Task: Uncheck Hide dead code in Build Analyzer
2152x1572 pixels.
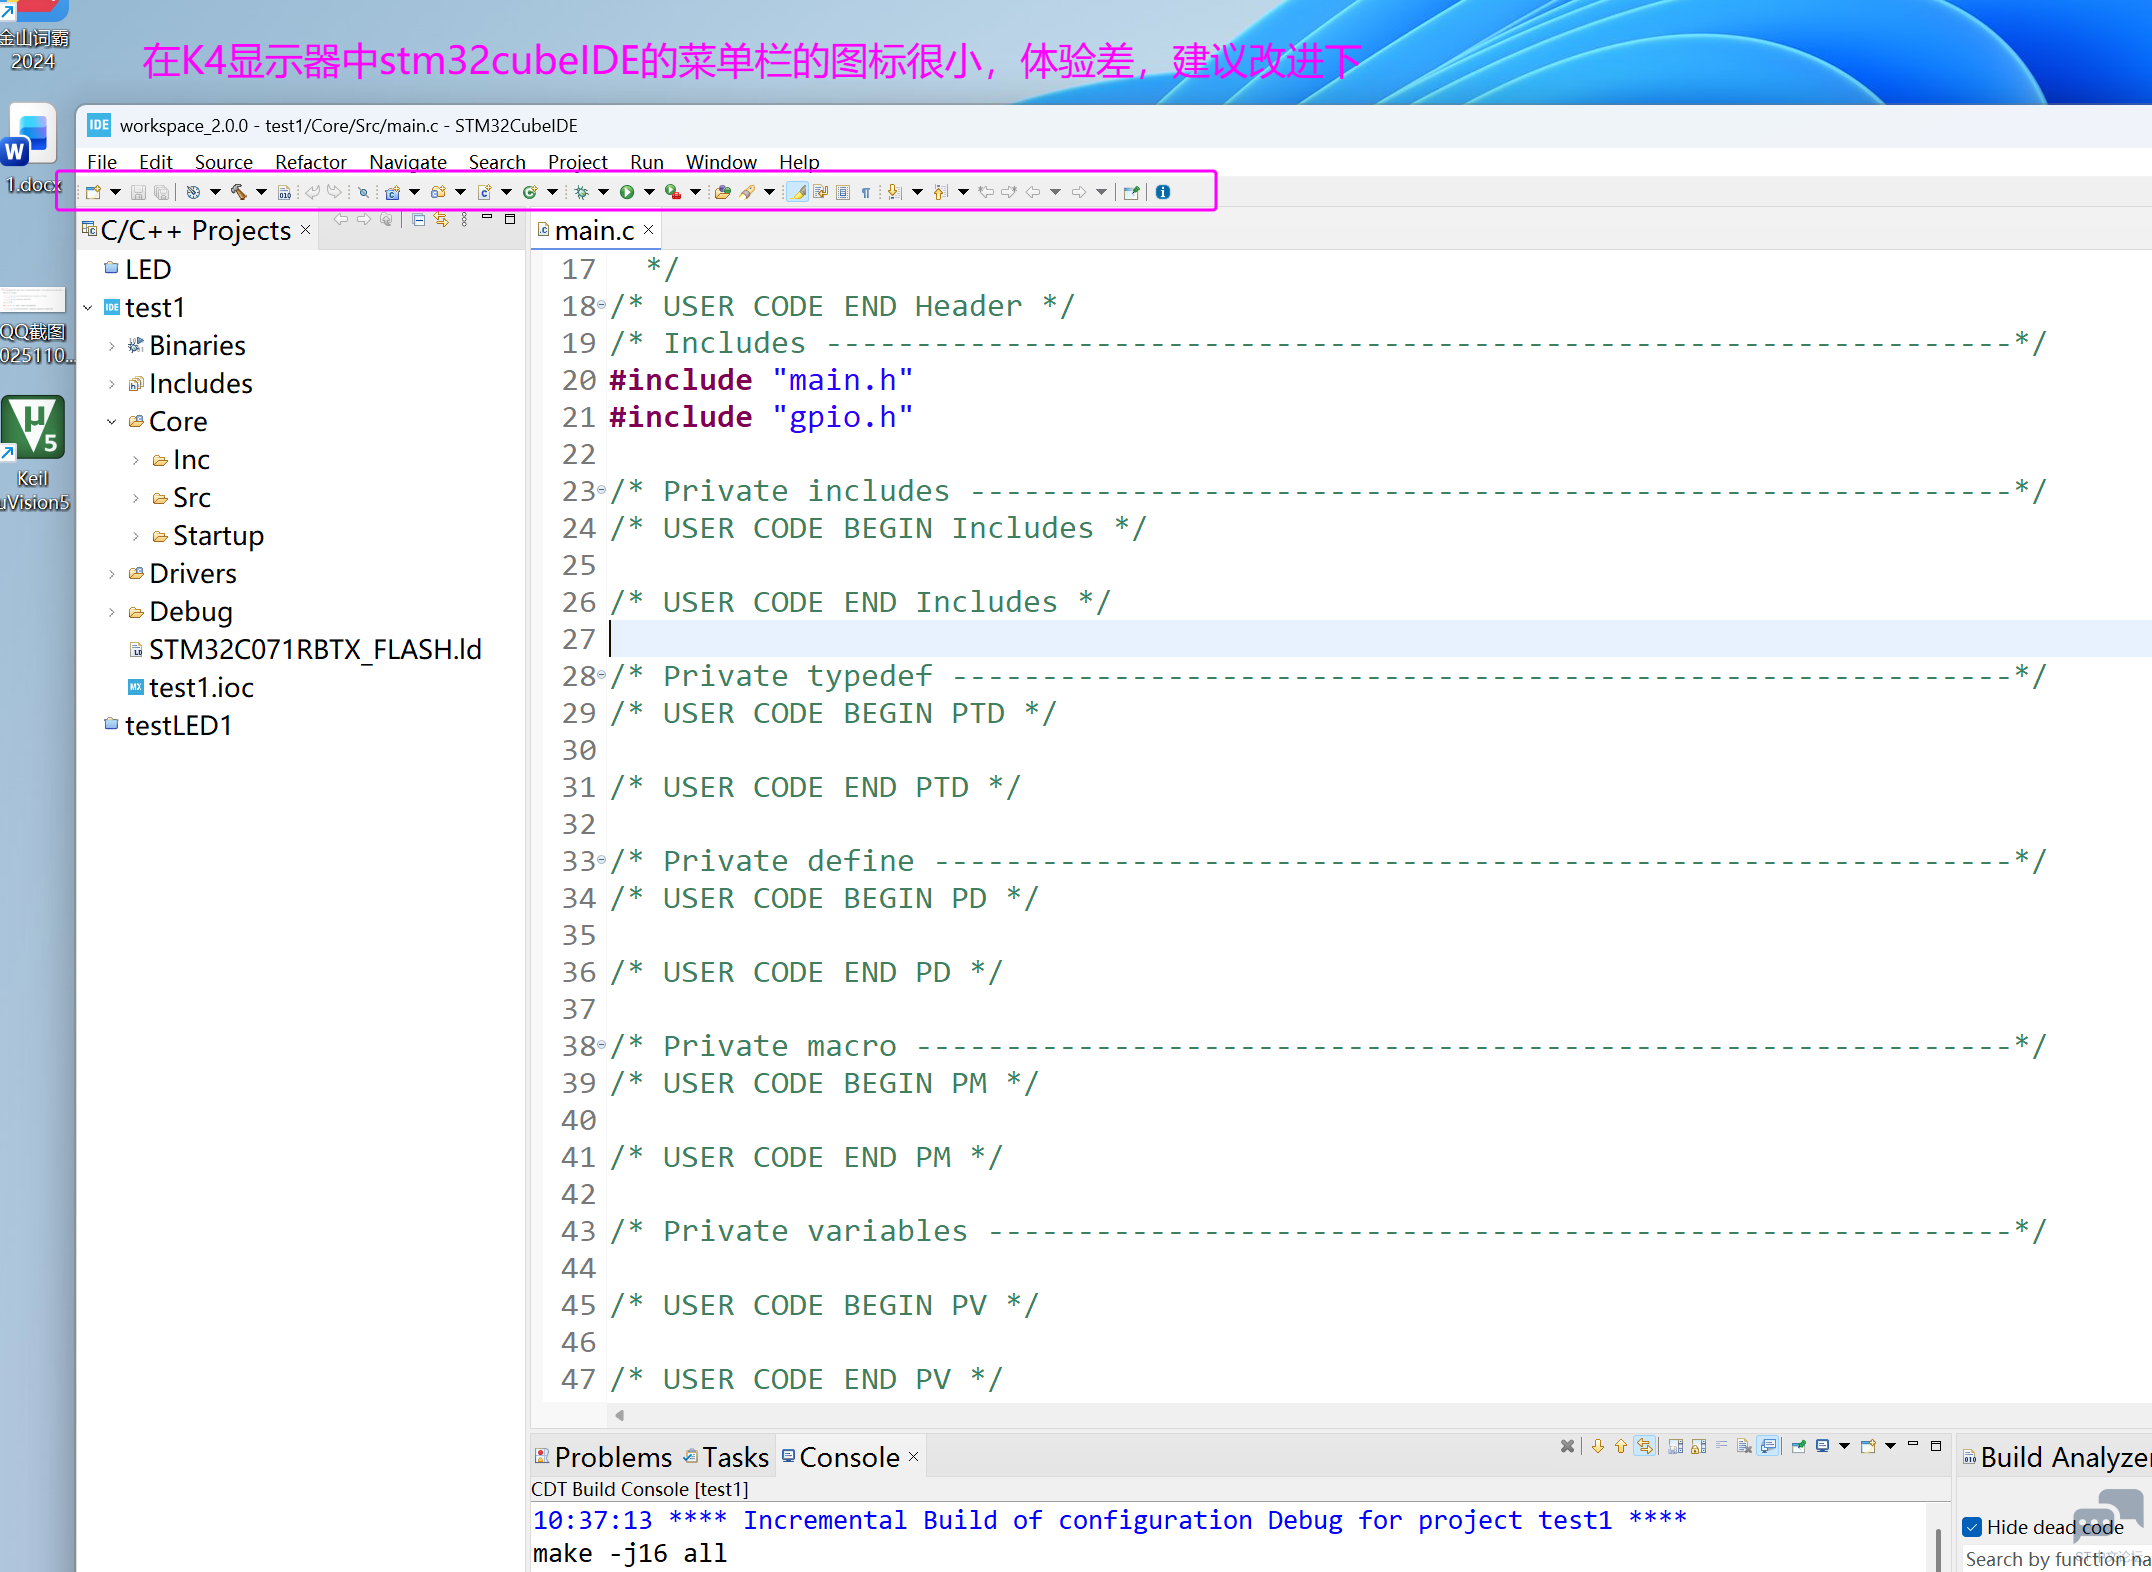Action: pos(1973,1528)
